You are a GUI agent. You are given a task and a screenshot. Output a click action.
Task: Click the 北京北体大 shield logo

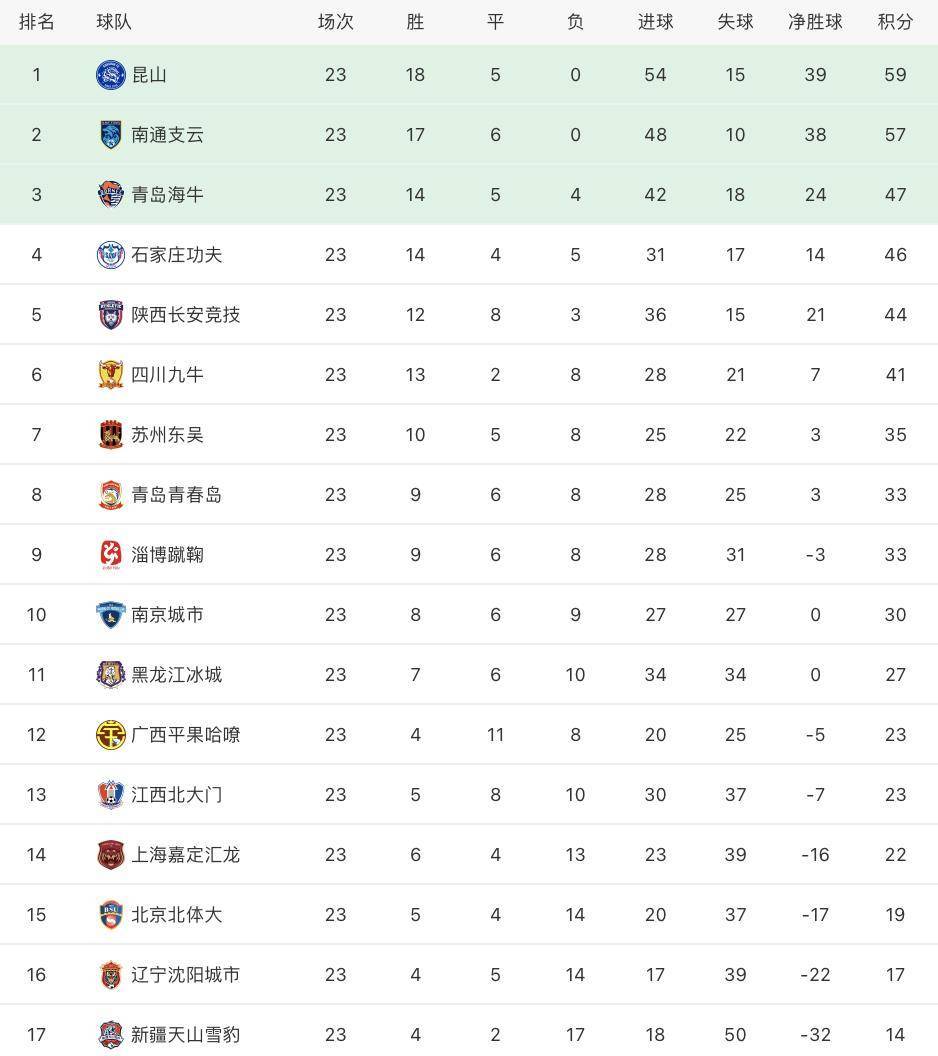click(111, 915)
